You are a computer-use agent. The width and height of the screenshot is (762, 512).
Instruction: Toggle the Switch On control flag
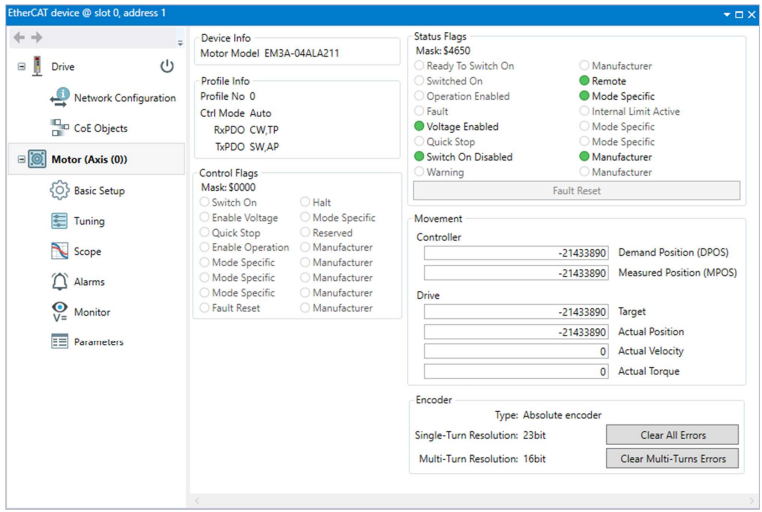tap(205, 202)
